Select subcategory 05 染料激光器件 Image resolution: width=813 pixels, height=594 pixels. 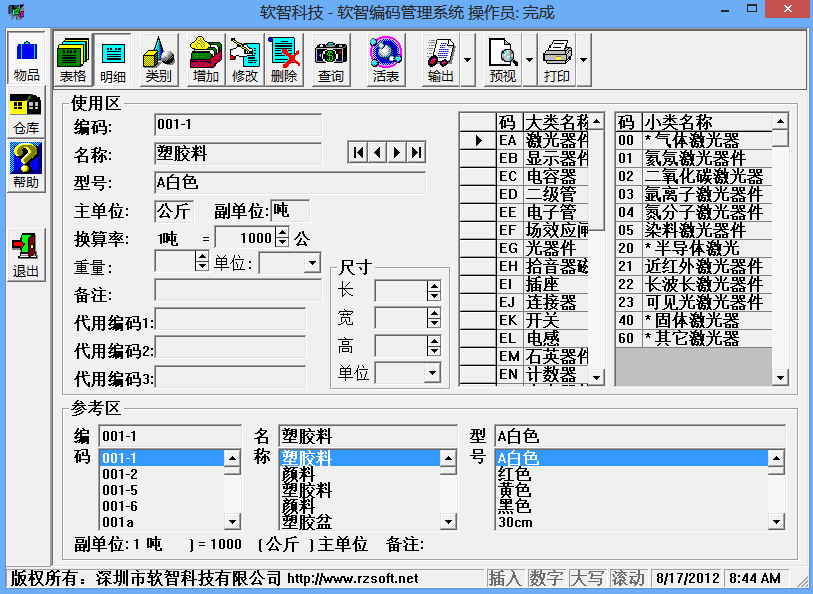pos(694,230)
